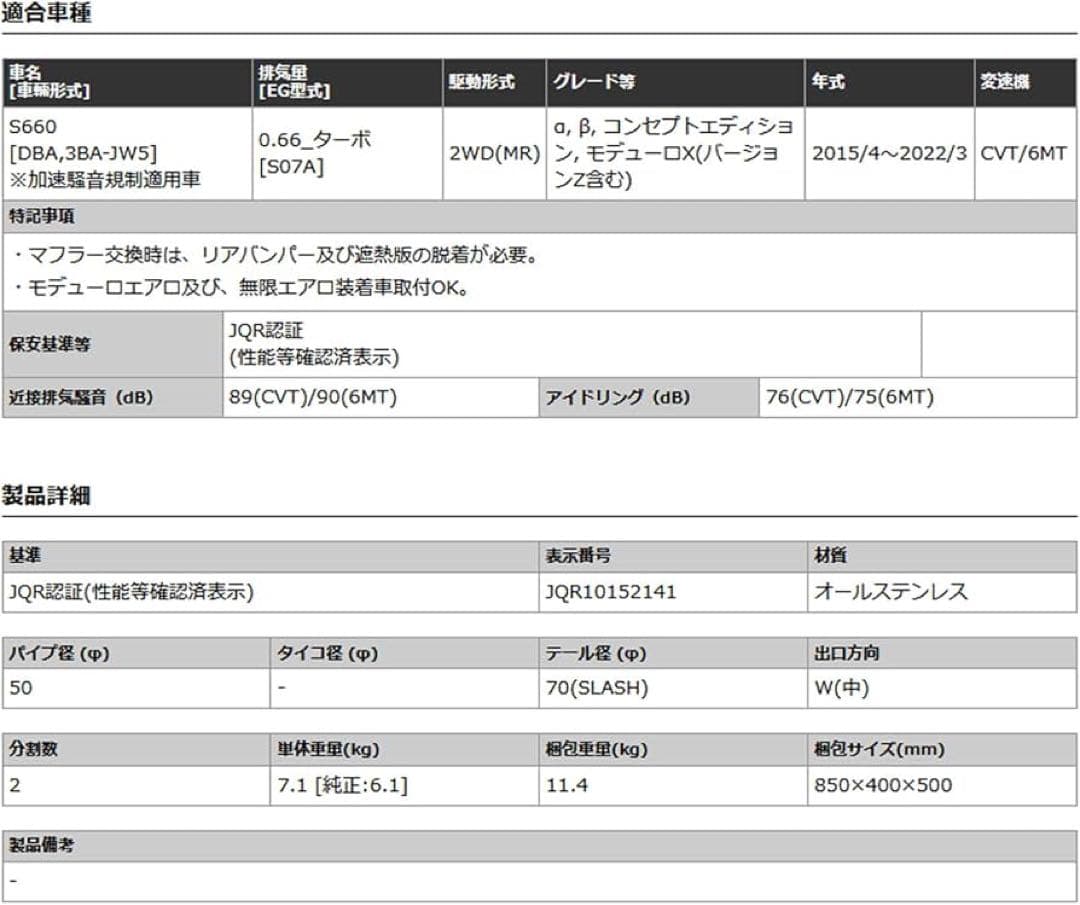The height and width of the screenshot is (905, 1080).
Task: Click the アイドリング (dB) label
Action: [649, 397]
